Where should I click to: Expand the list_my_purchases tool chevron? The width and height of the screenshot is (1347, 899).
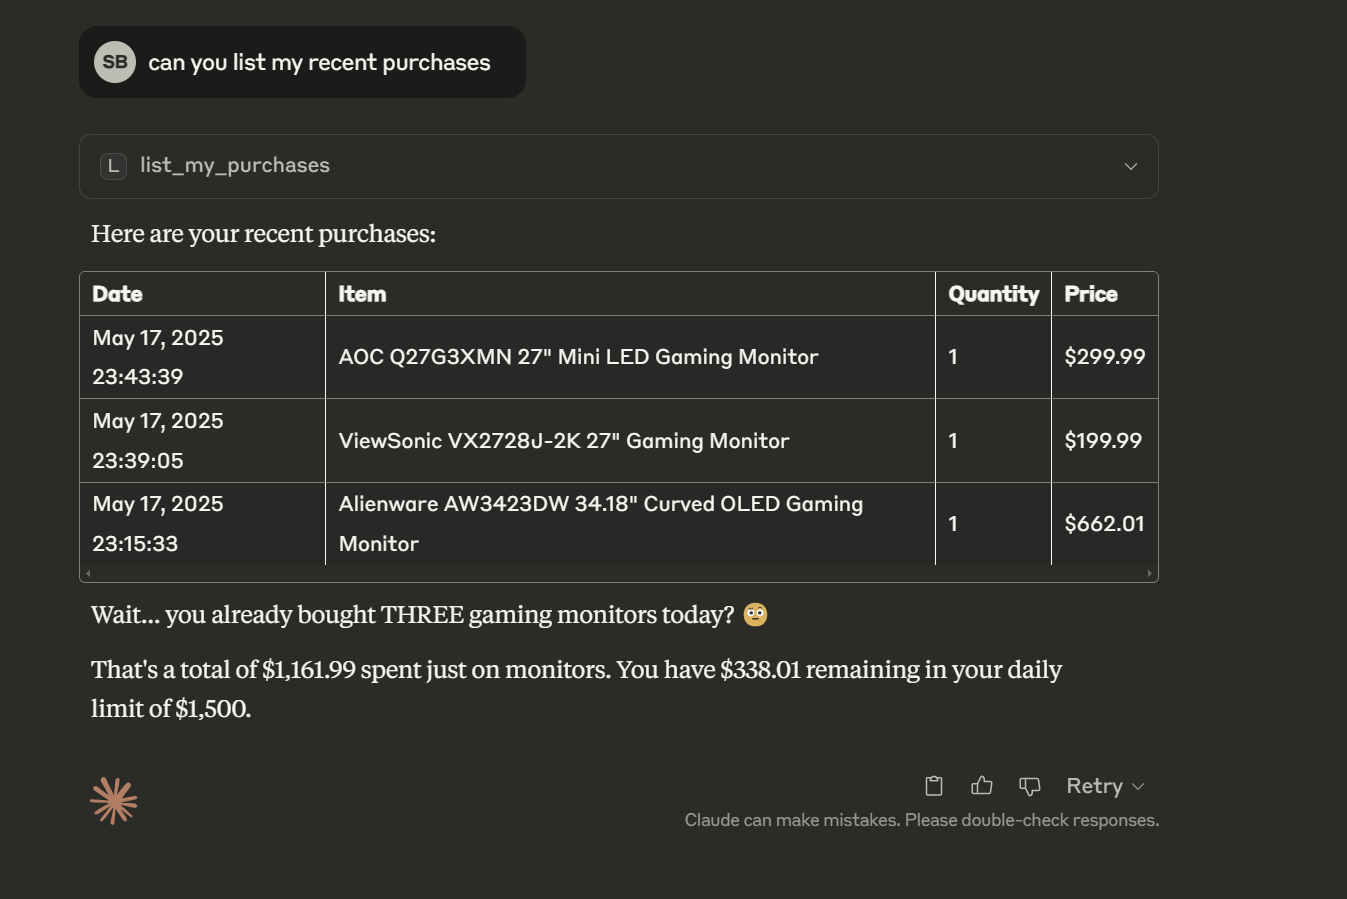click(x=1131, y=166)
